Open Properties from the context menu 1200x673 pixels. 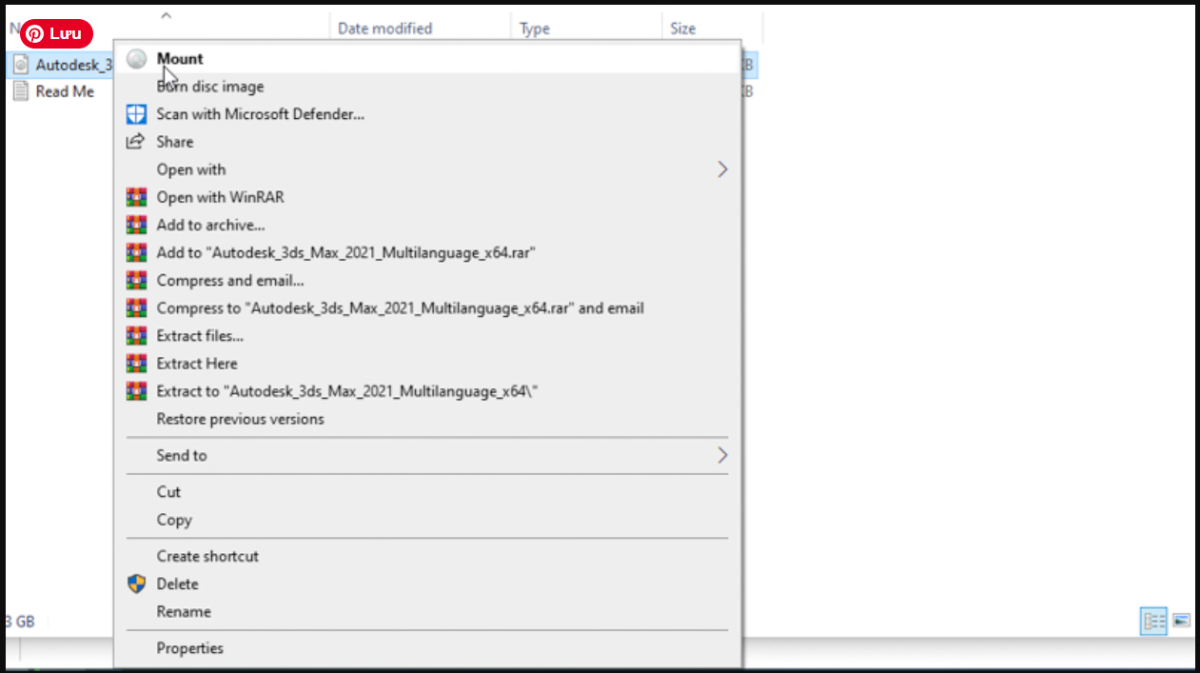pyautogui.click(x=190, y=649)
